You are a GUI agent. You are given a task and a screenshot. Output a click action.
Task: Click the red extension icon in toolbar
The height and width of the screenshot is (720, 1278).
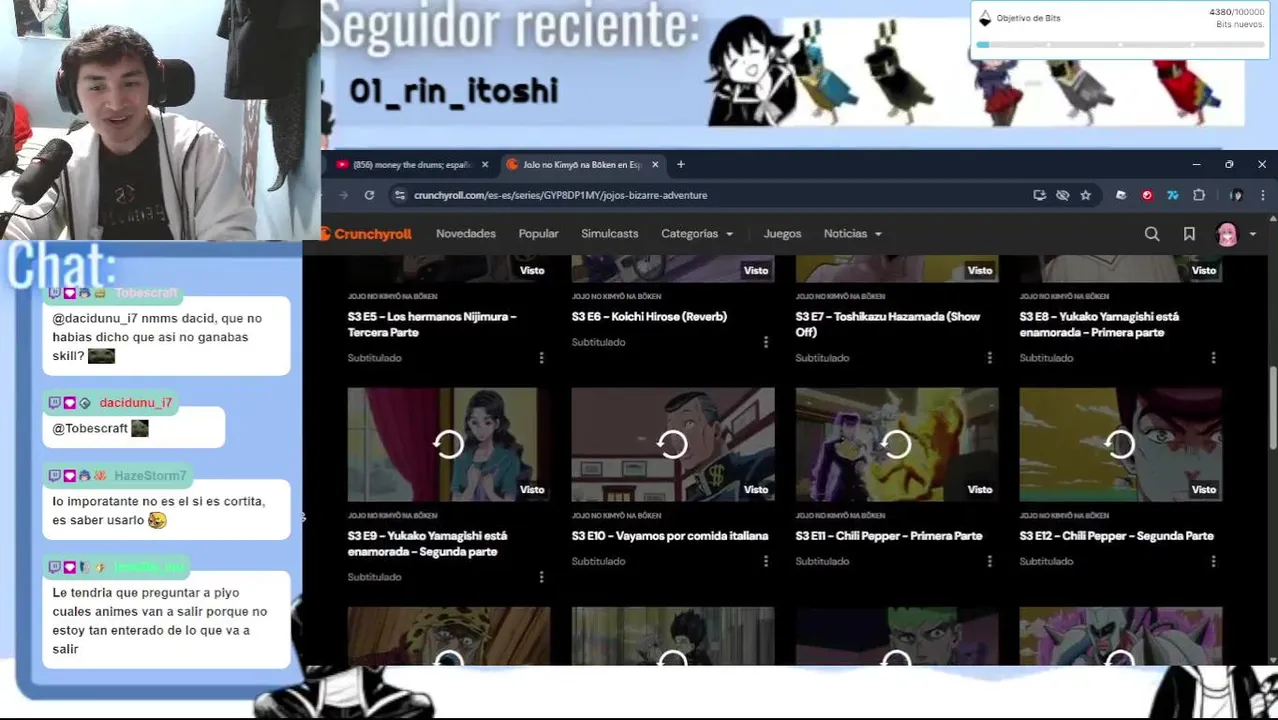[x=1147, y=195]
